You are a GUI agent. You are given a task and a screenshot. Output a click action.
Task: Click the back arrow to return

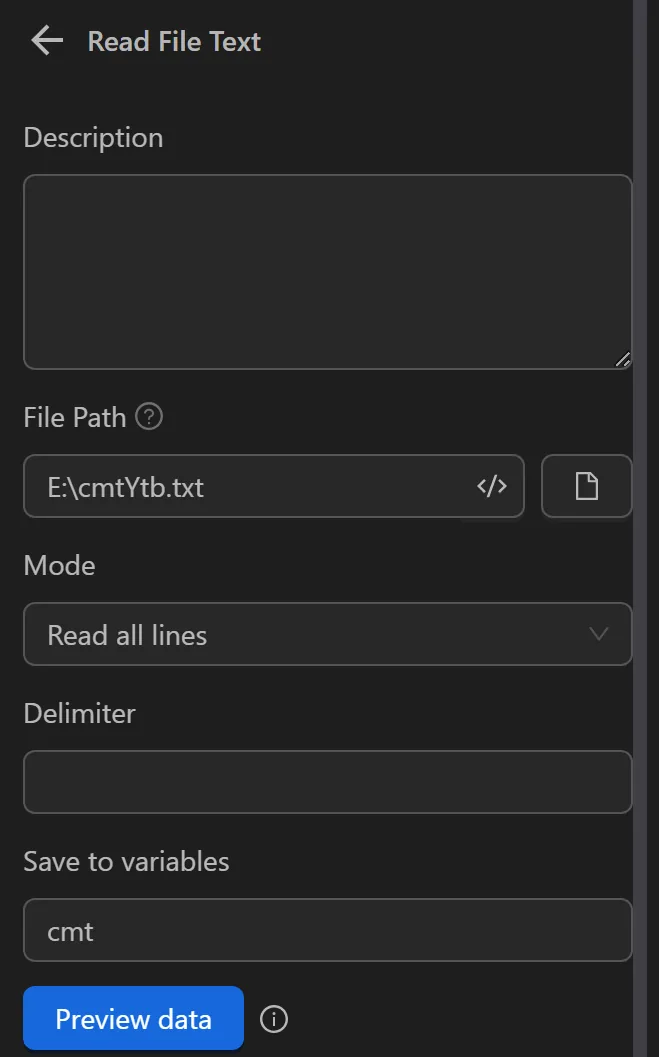[x=46, y=41]
